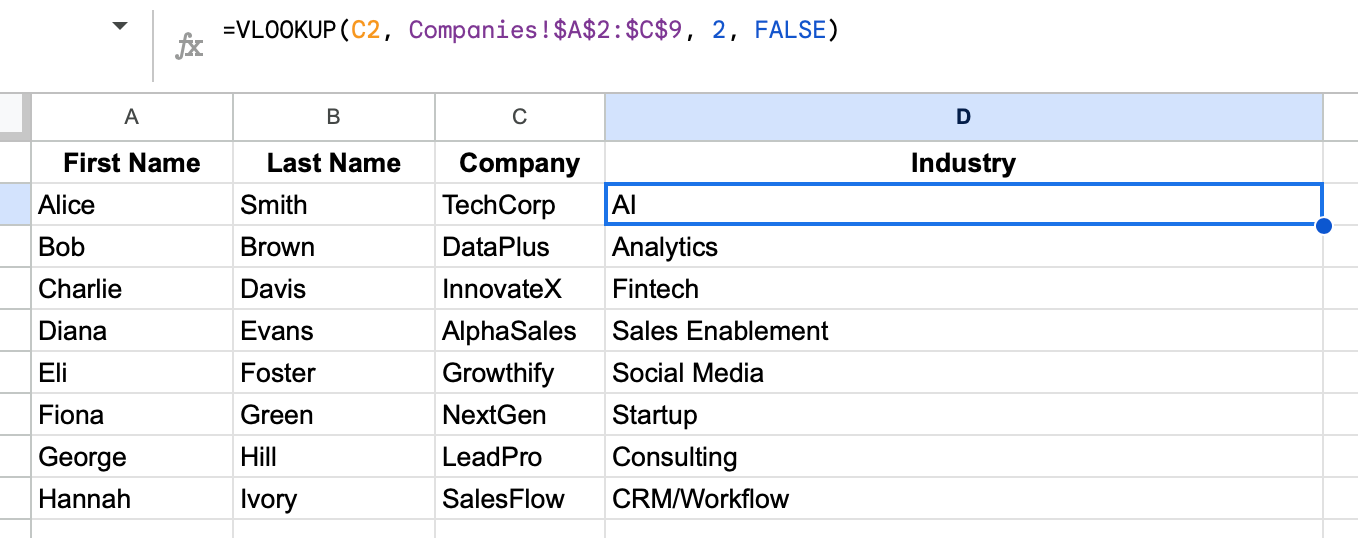1358x538 pixels.
Task: Select the CRM/Workflow cell
Action: 963,499
